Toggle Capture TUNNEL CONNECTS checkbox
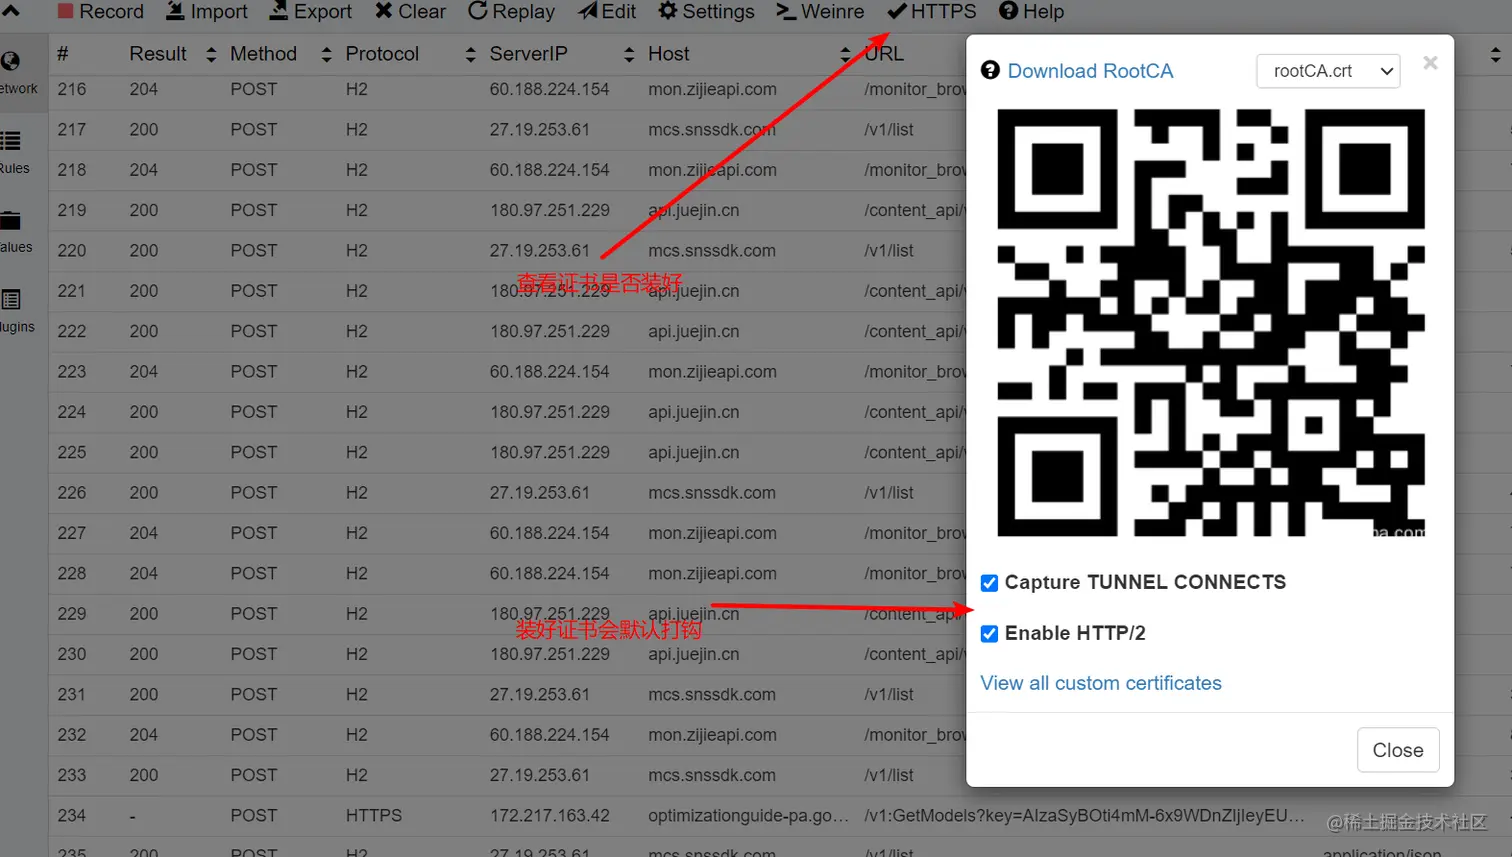The image size is (1512, 857). (x=989, y=583)
